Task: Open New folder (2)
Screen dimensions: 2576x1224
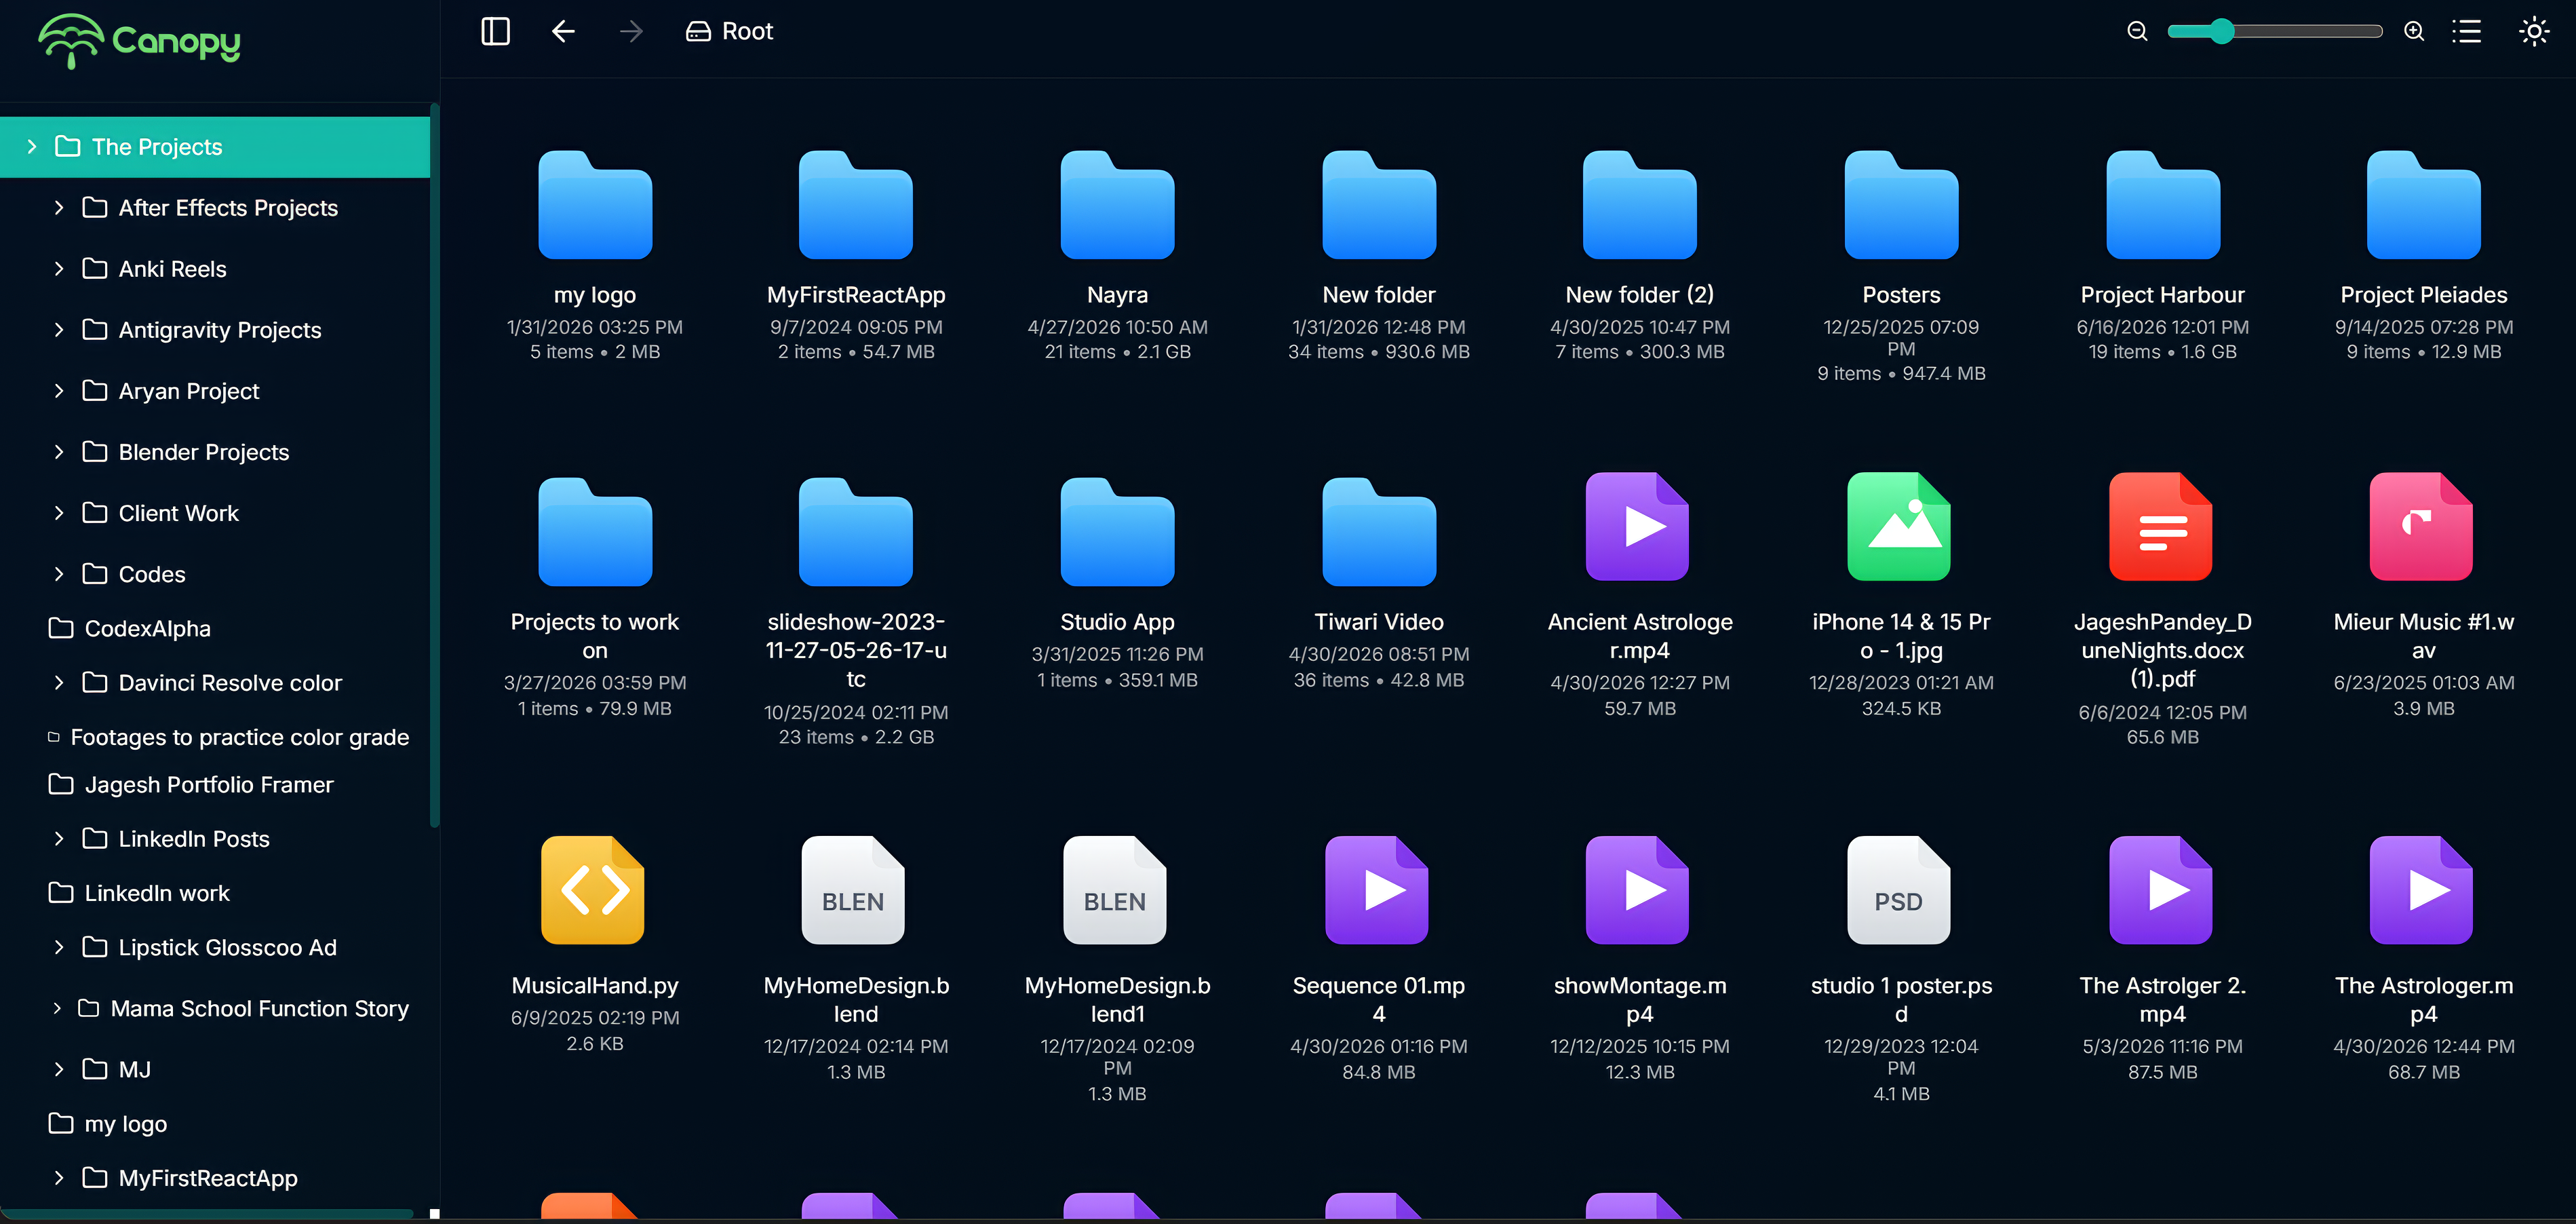Action: (1640, 205)
